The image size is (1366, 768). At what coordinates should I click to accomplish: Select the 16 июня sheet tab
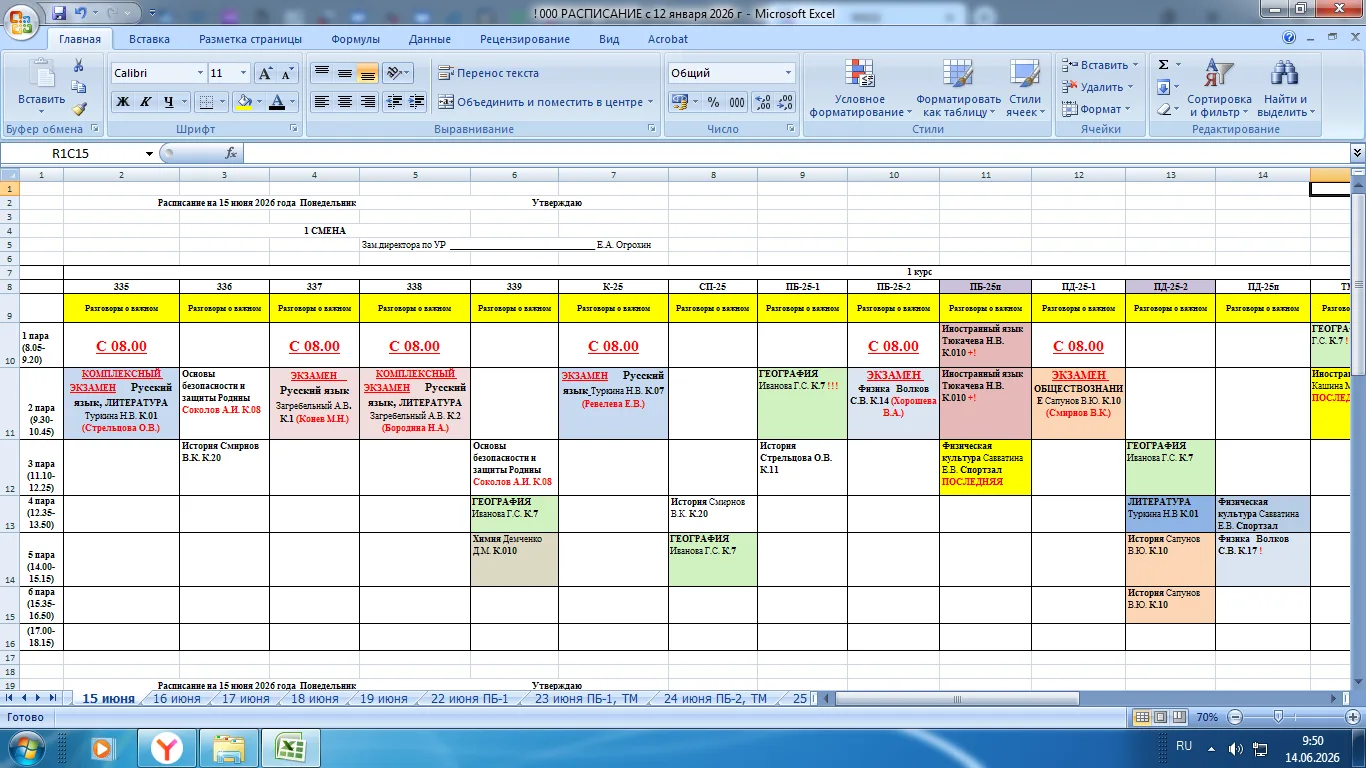[176, 699]
